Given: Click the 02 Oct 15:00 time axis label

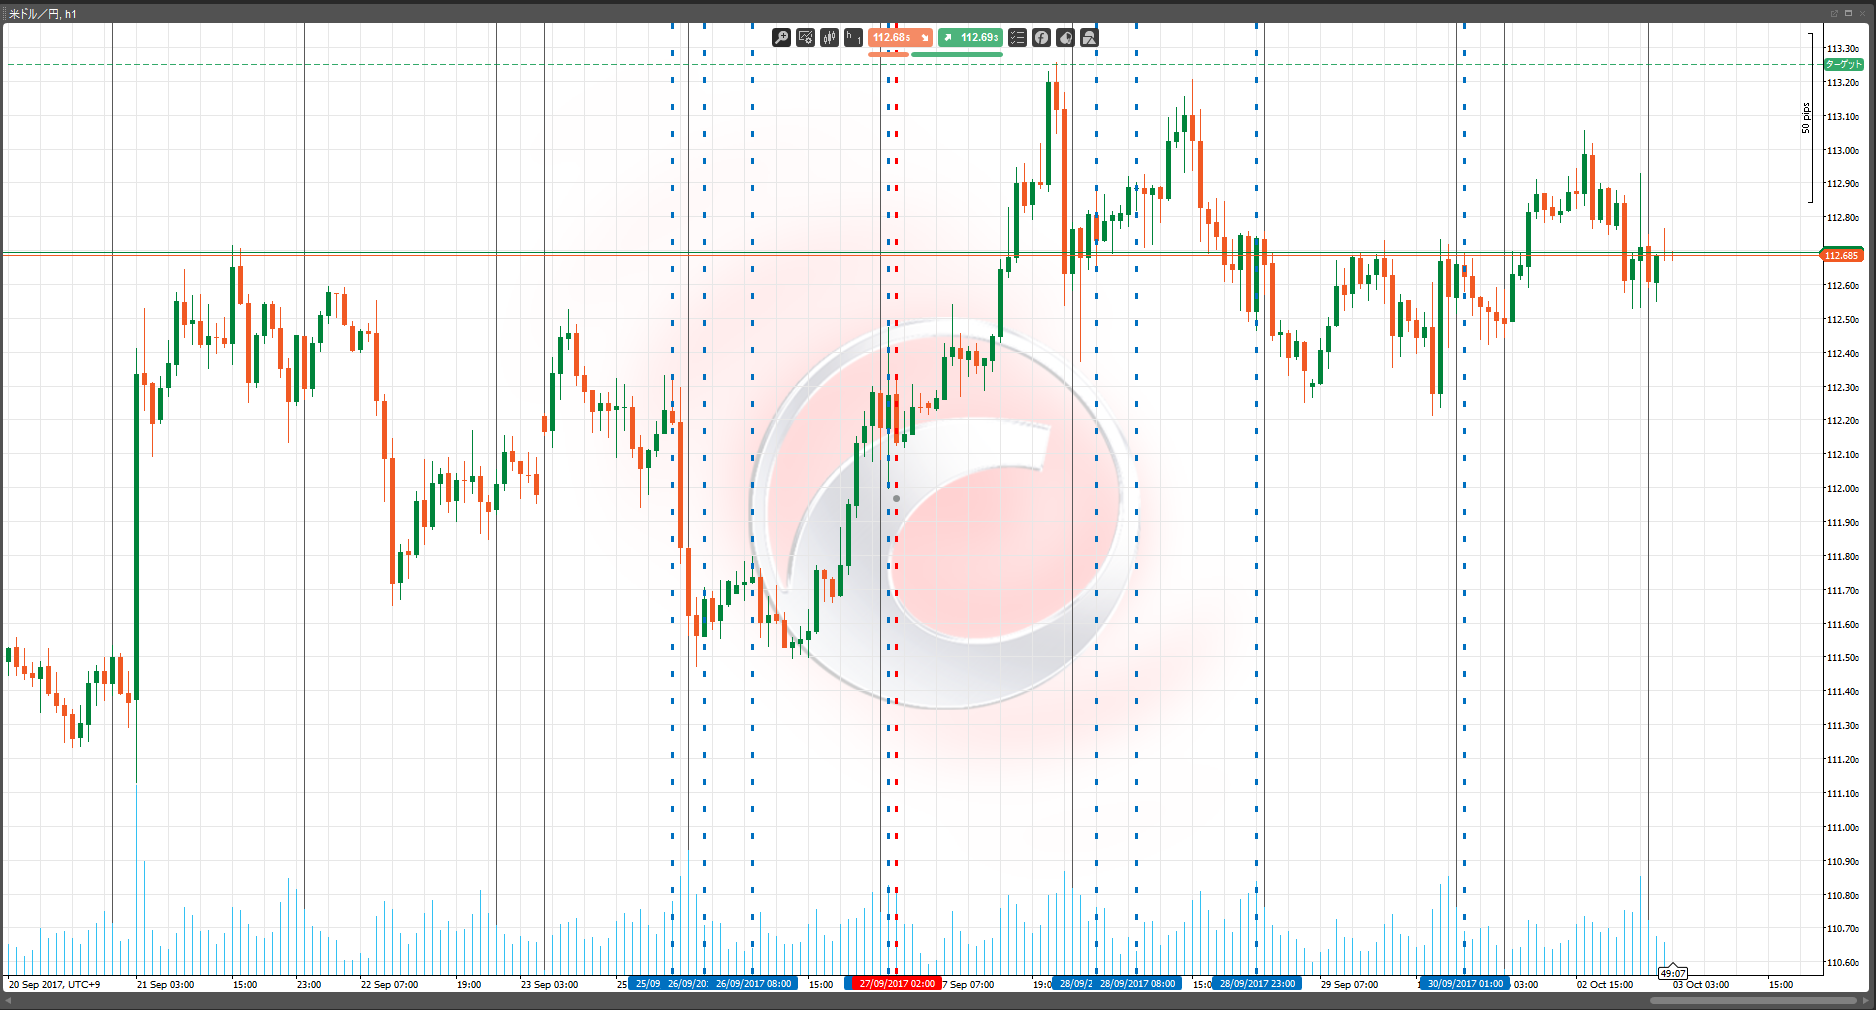Looking at the screenshot, I should [x=1605, y=985].
